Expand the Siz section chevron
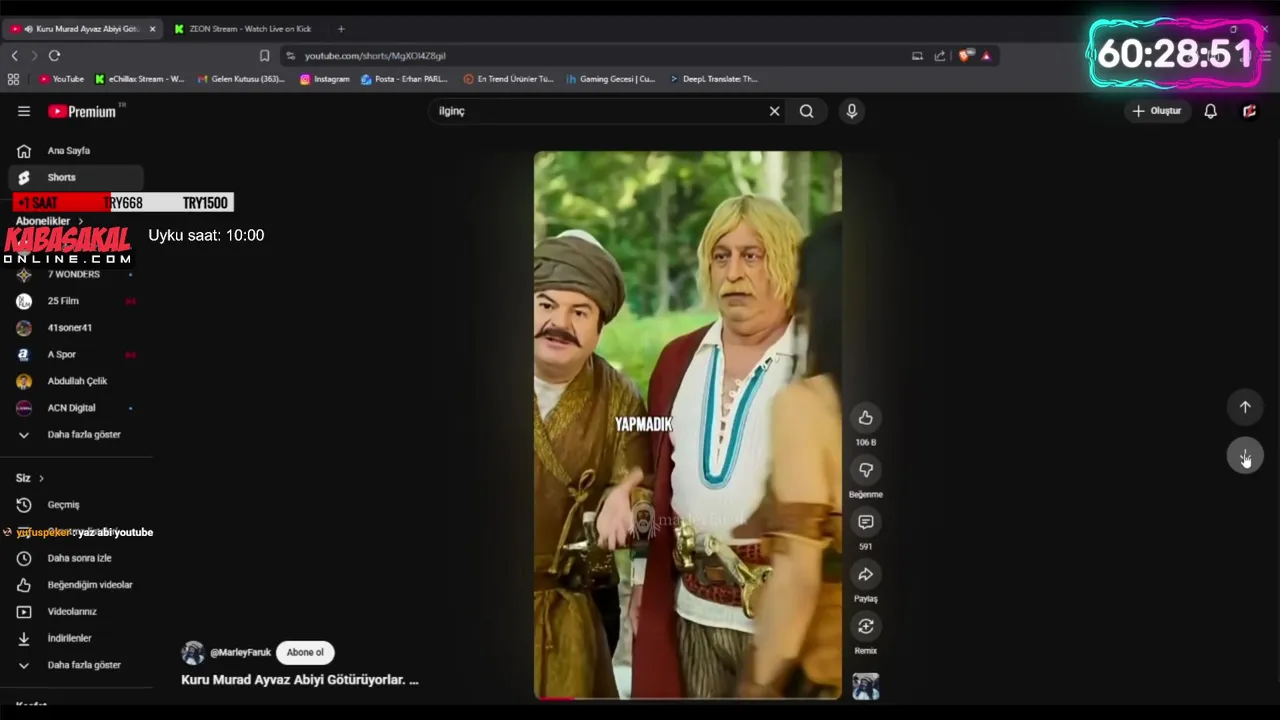The image size is (1280, 720). tap(41, 478)
